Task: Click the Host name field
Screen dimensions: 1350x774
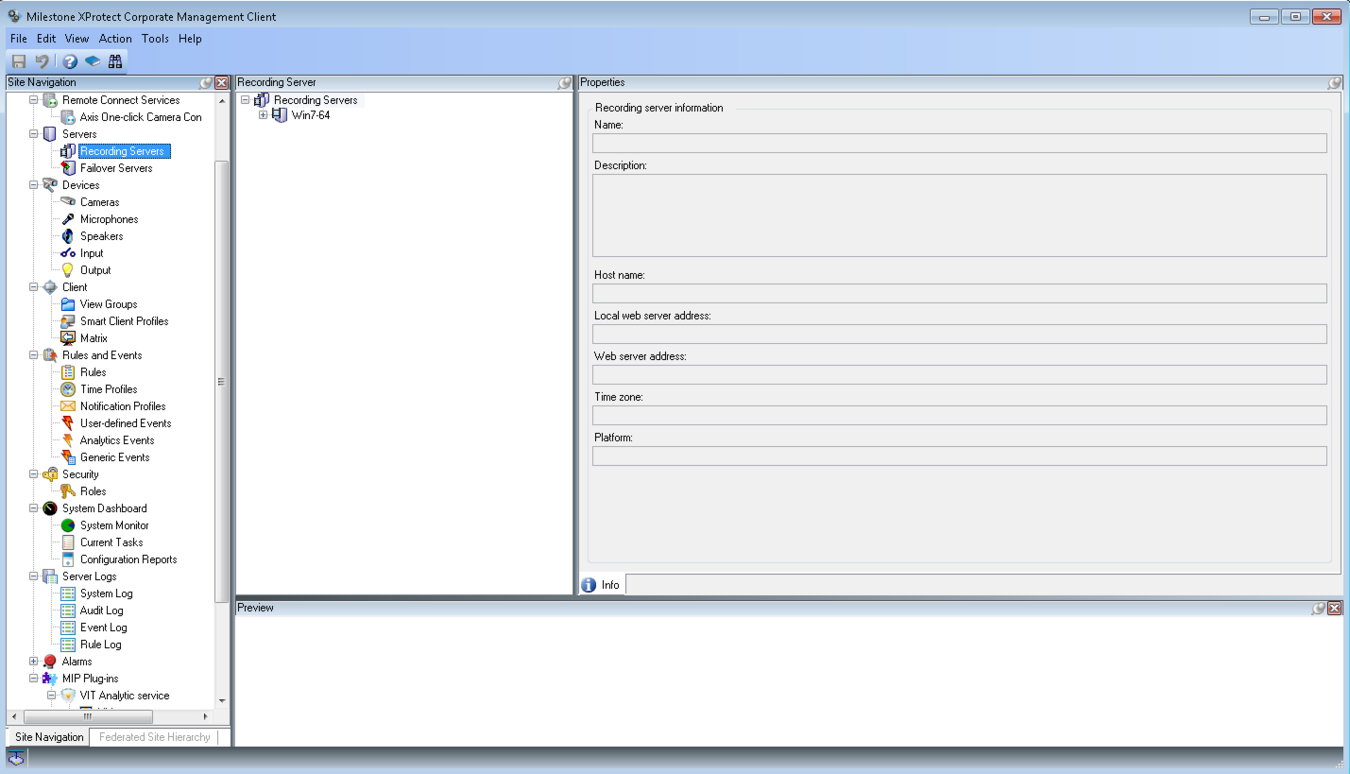Action: [x=959, y=293]
